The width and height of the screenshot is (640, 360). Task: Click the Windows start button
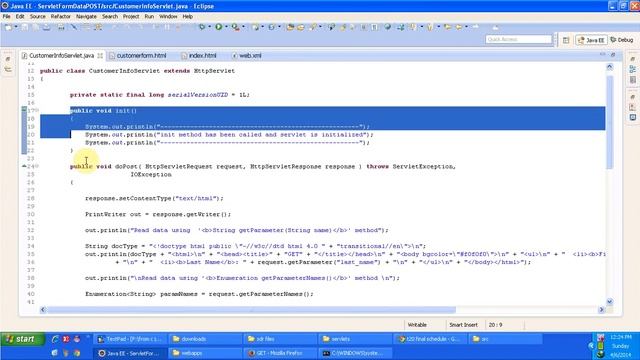click(22, 339)
